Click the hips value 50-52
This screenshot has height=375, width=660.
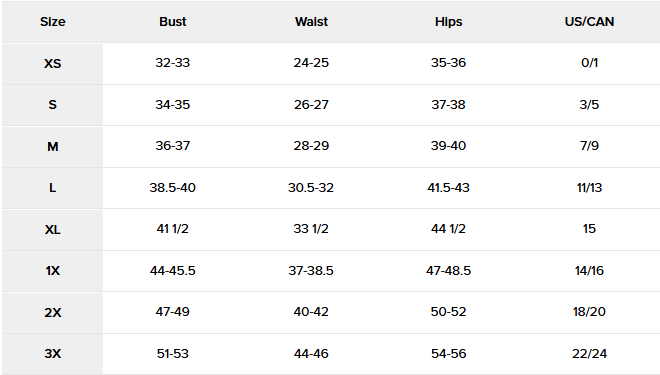[x=448, y=312]
